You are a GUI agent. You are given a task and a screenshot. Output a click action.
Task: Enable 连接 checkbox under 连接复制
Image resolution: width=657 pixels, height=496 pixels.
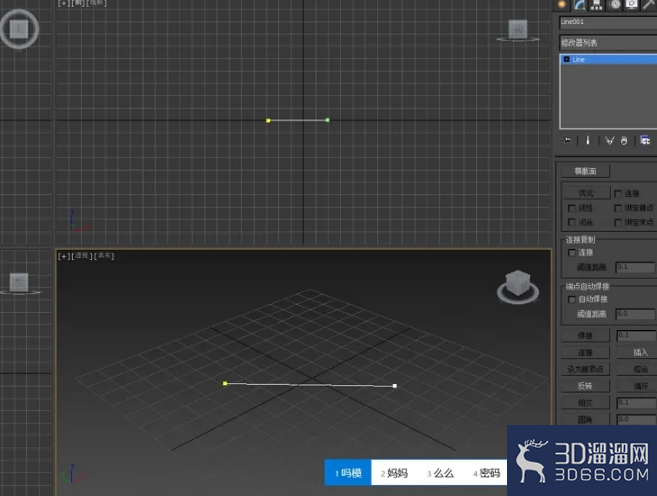[572, 252]
